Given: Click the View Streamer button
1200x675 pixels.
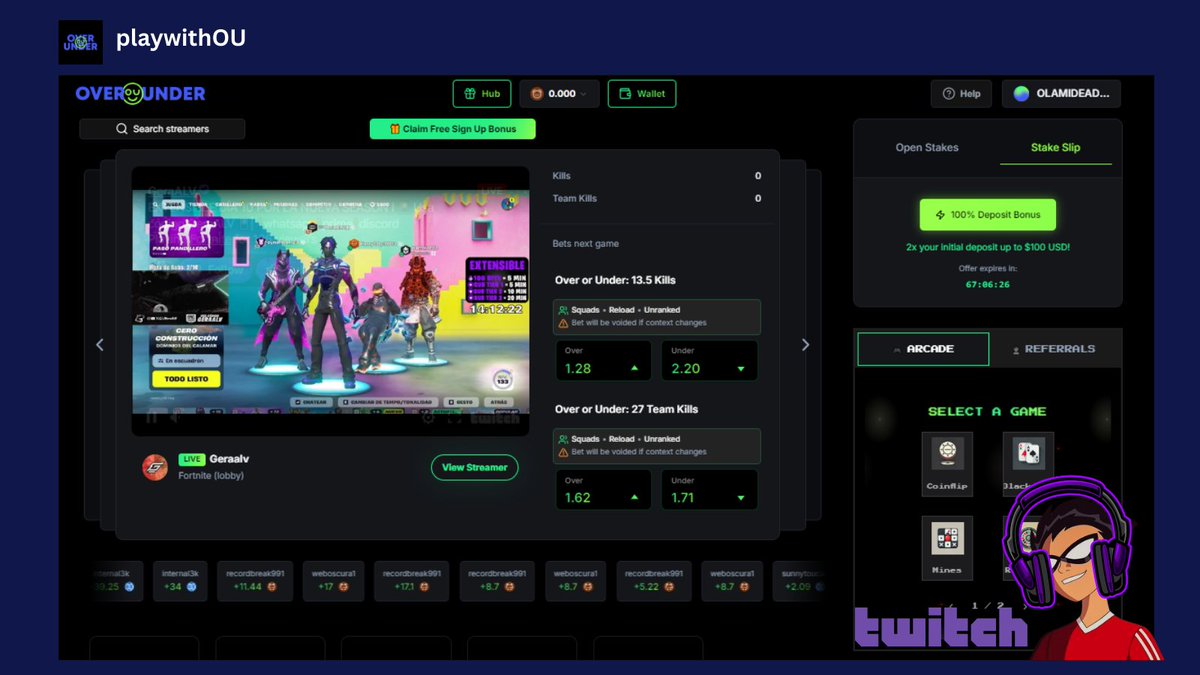Looking at the screenshot, I should tap(475, 467).
